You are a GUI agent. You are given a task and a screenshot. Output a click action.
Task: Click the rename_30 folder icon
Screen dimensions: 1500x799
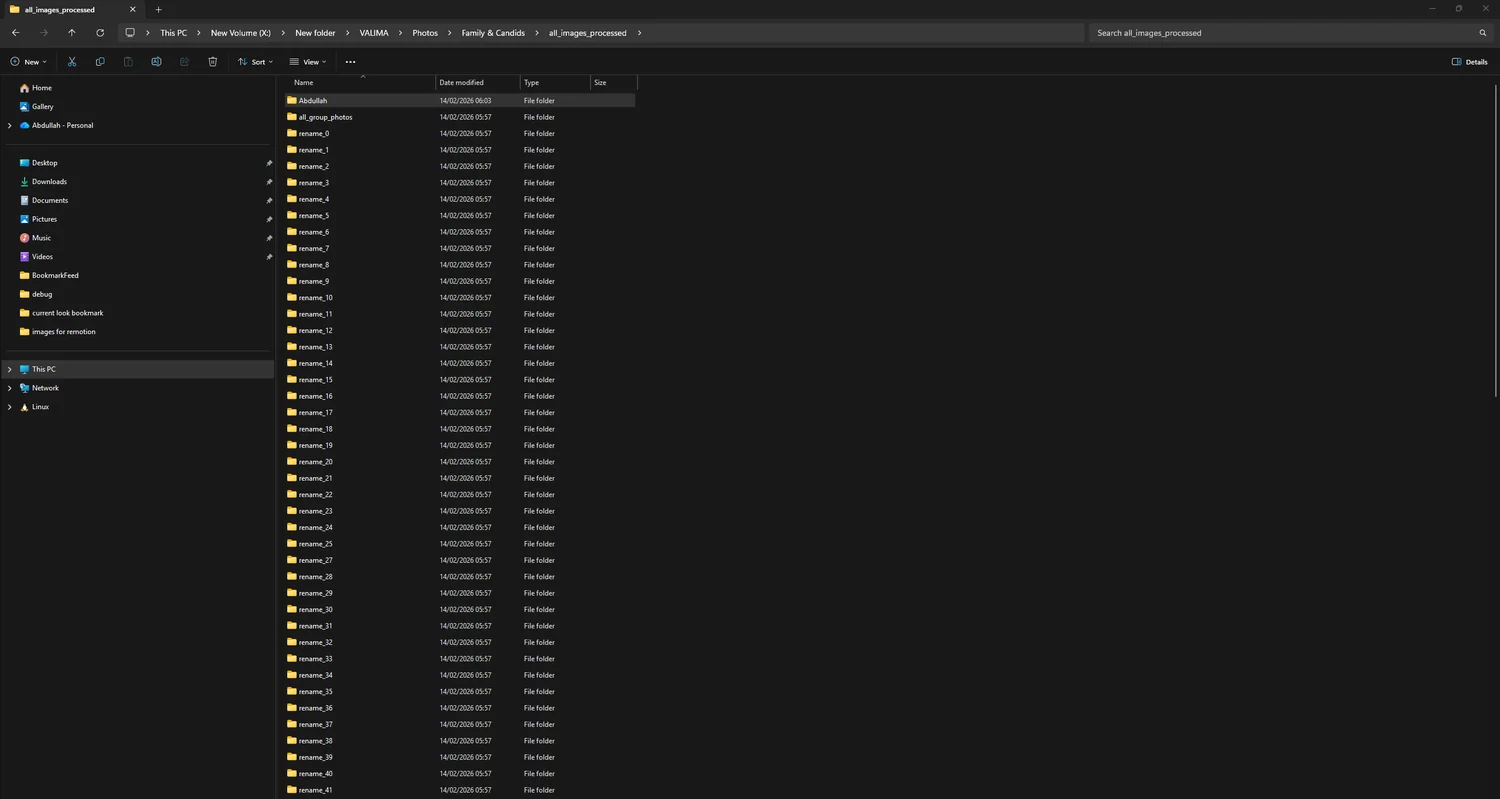tap(292, 609)
